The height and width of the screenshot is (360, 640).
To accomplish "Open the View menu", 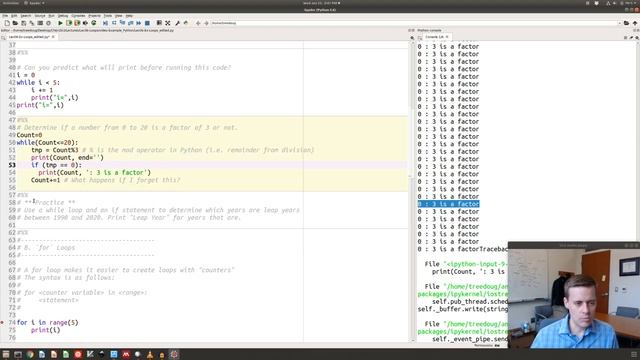I will [x=119, y=16].
